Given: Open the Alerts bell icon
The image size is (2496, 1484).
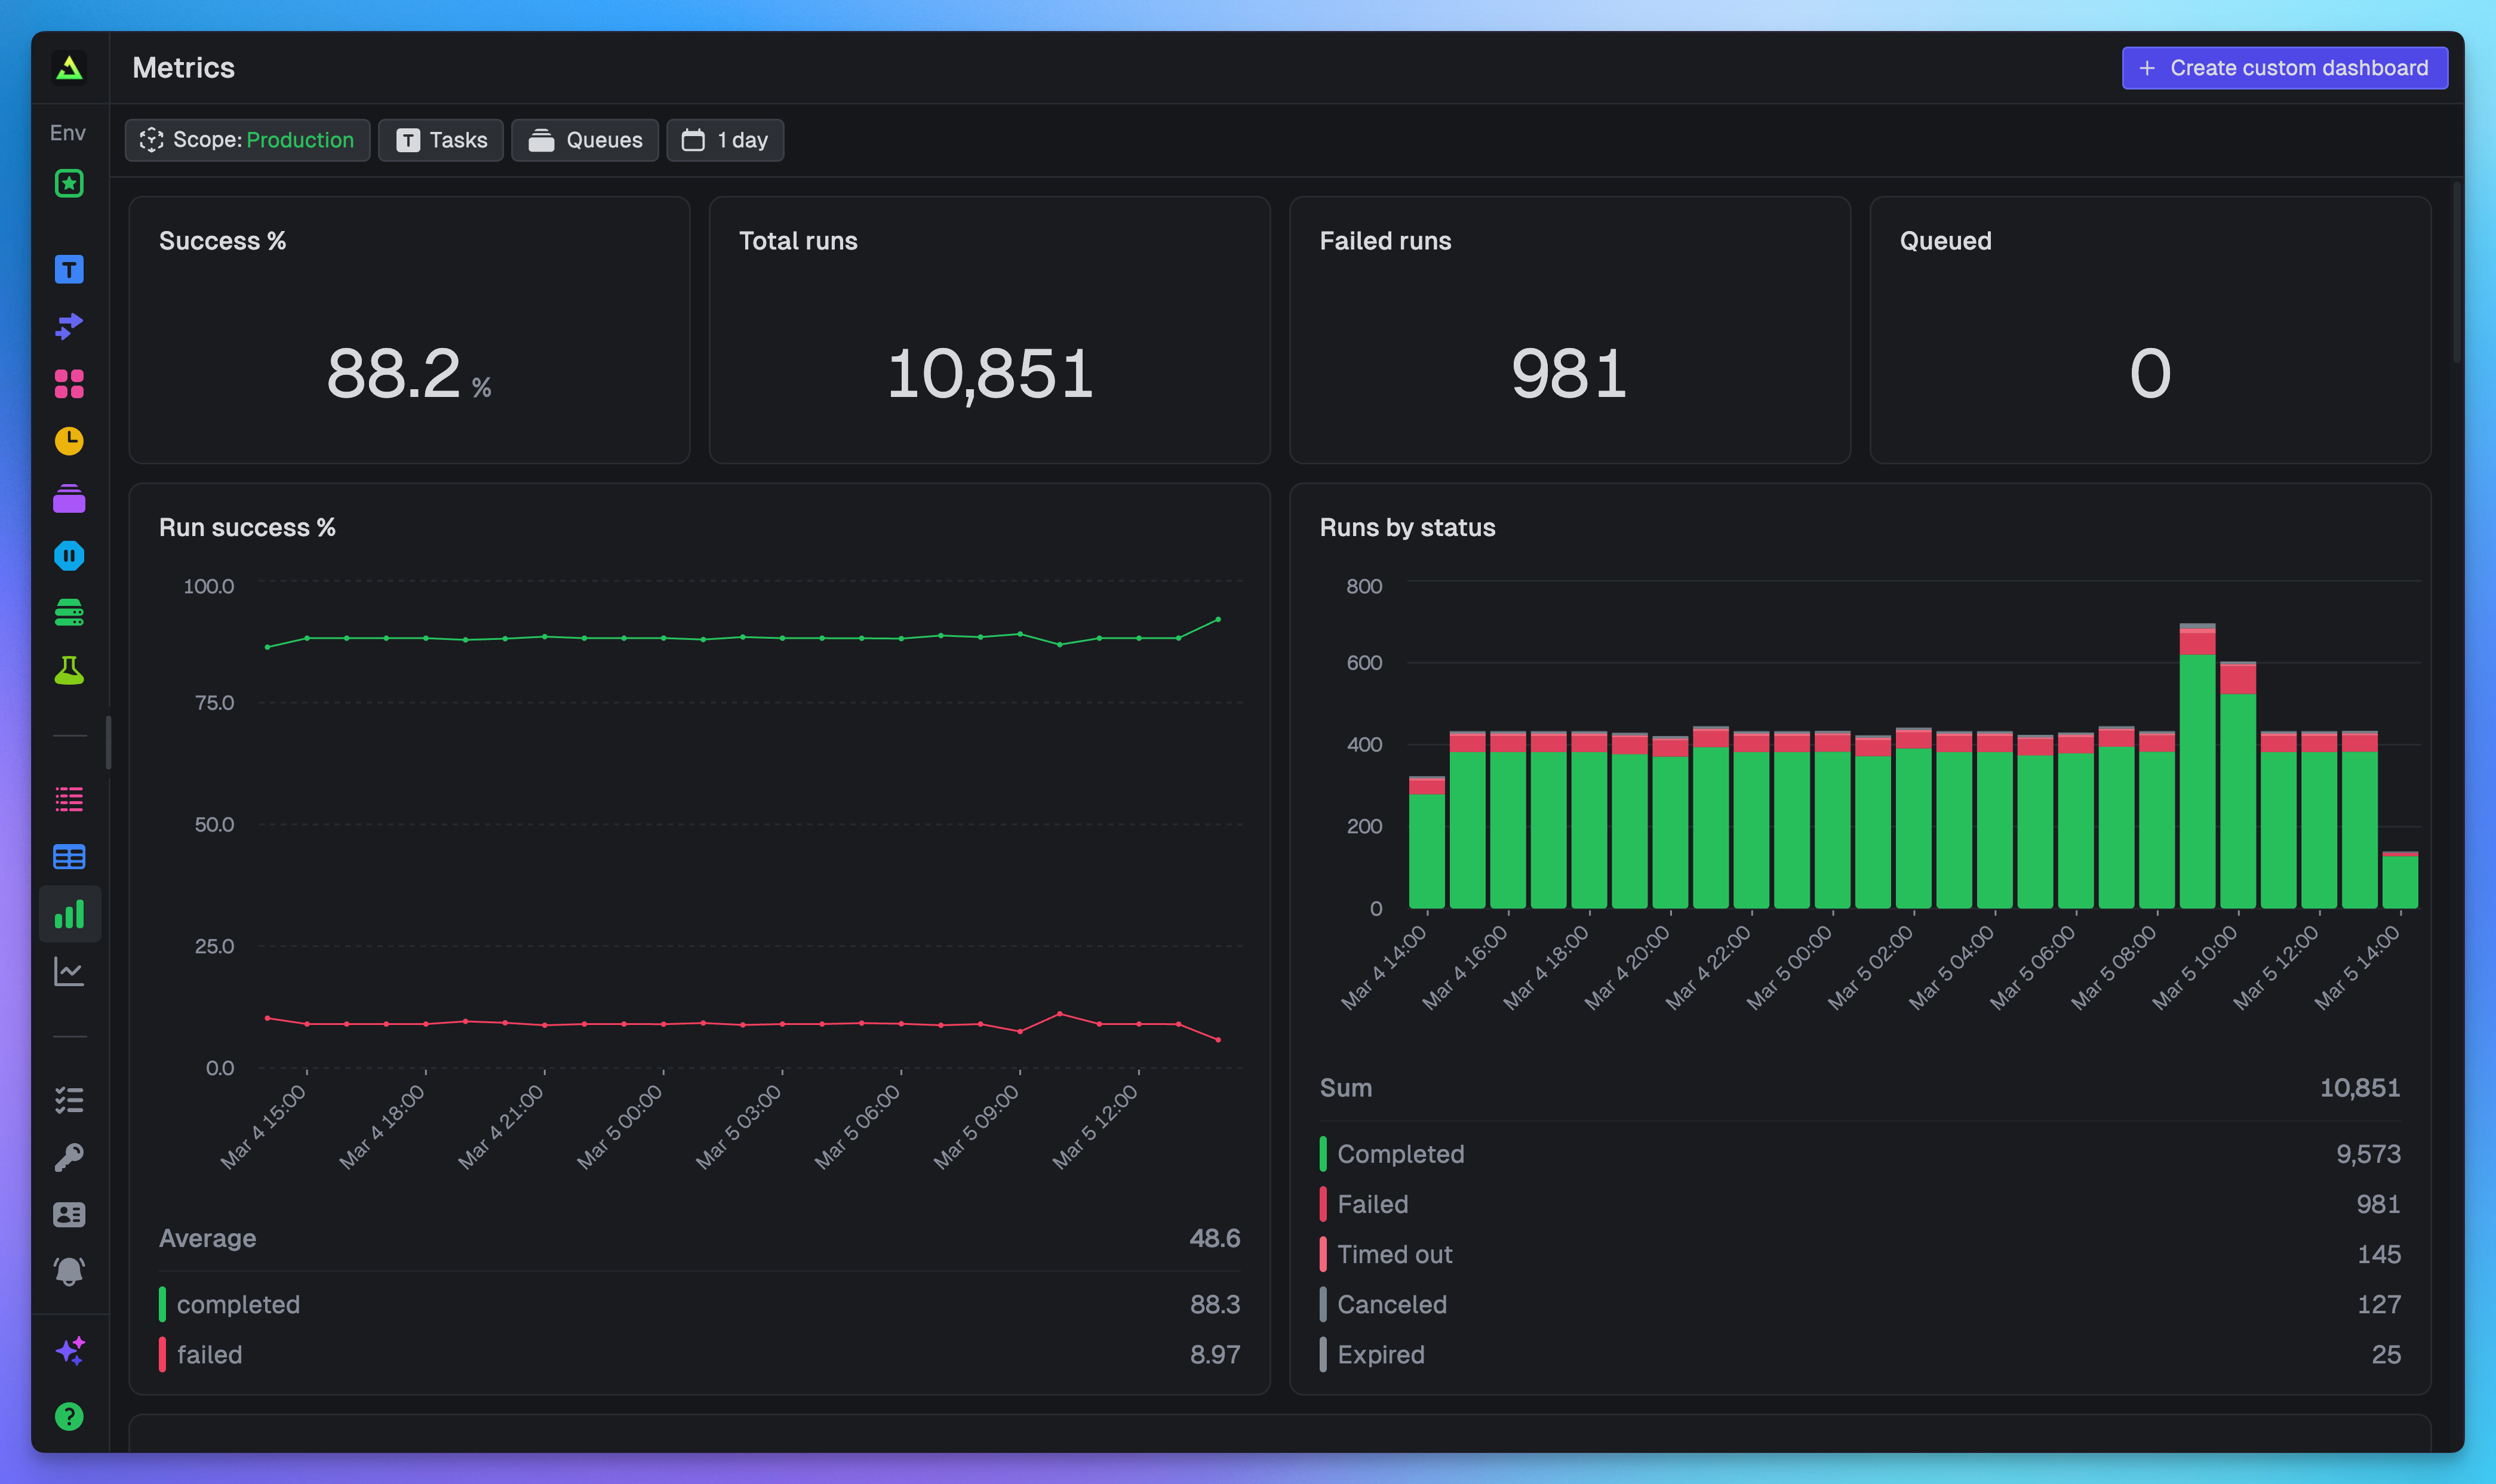Looking at the screenshot, I should click(68, 1271).
